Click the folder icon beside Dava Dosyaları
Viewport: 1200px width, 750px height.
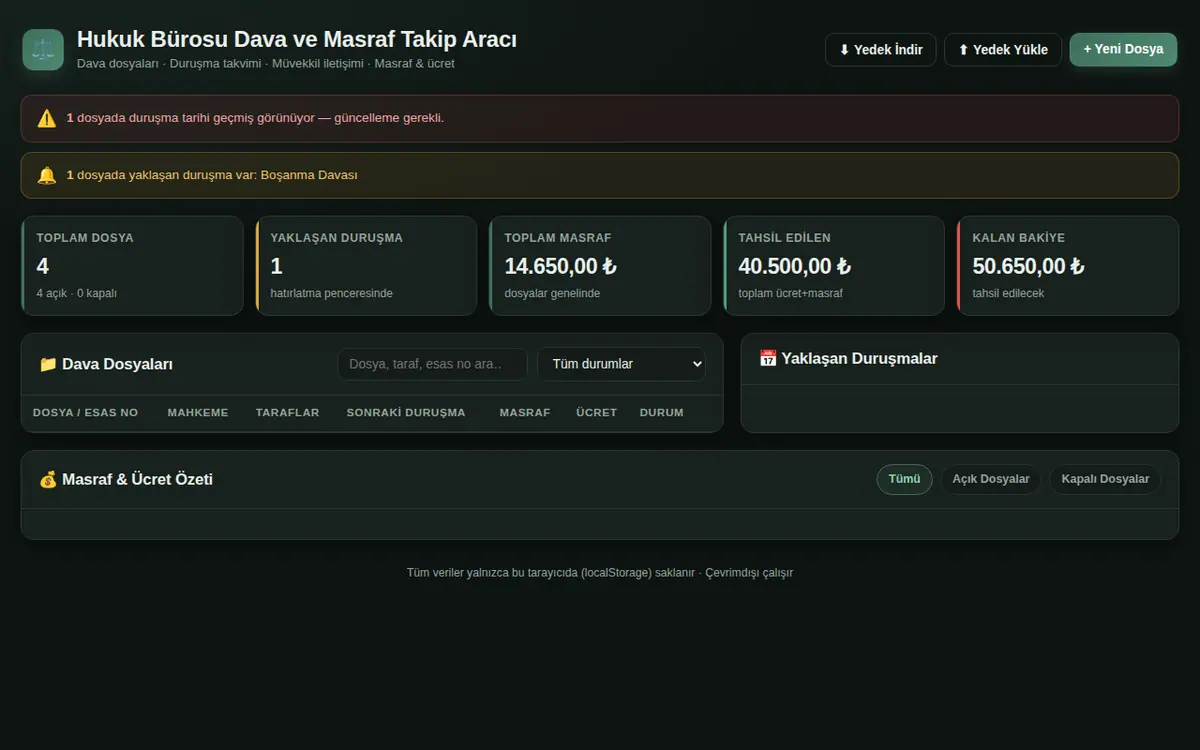pos(48,364)
